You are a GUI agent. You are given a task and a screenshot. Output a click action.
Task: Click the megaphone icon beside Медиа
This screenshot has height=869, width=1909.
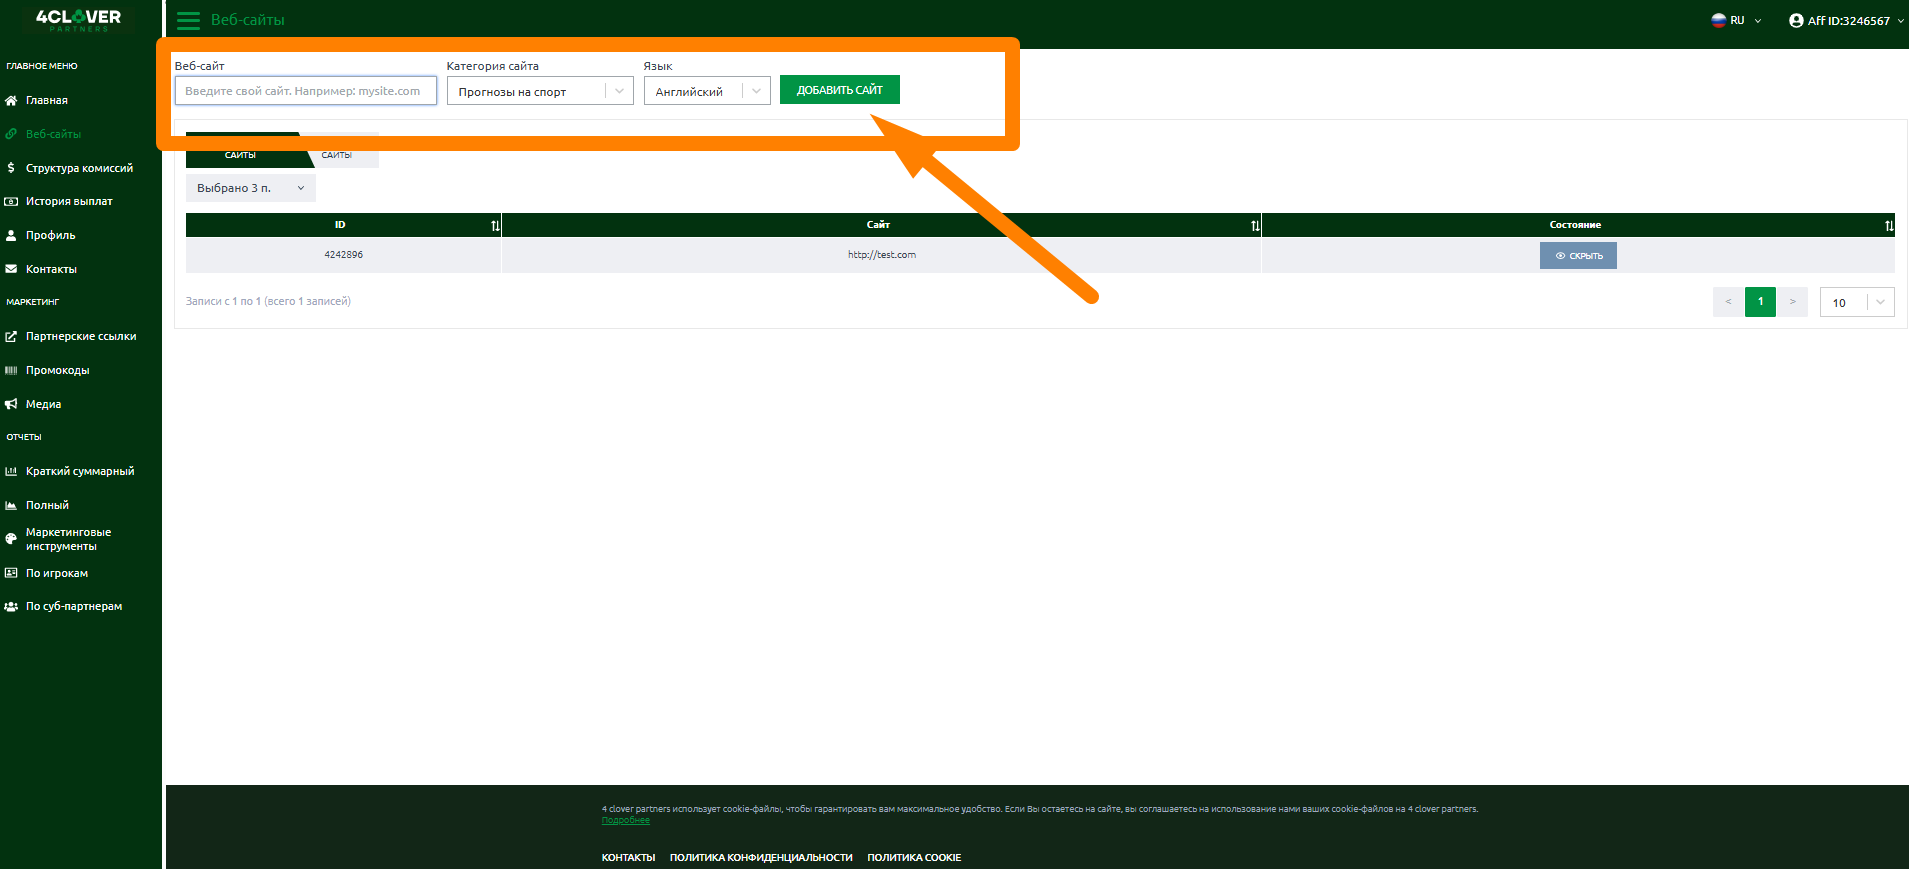tap(11, 404)
